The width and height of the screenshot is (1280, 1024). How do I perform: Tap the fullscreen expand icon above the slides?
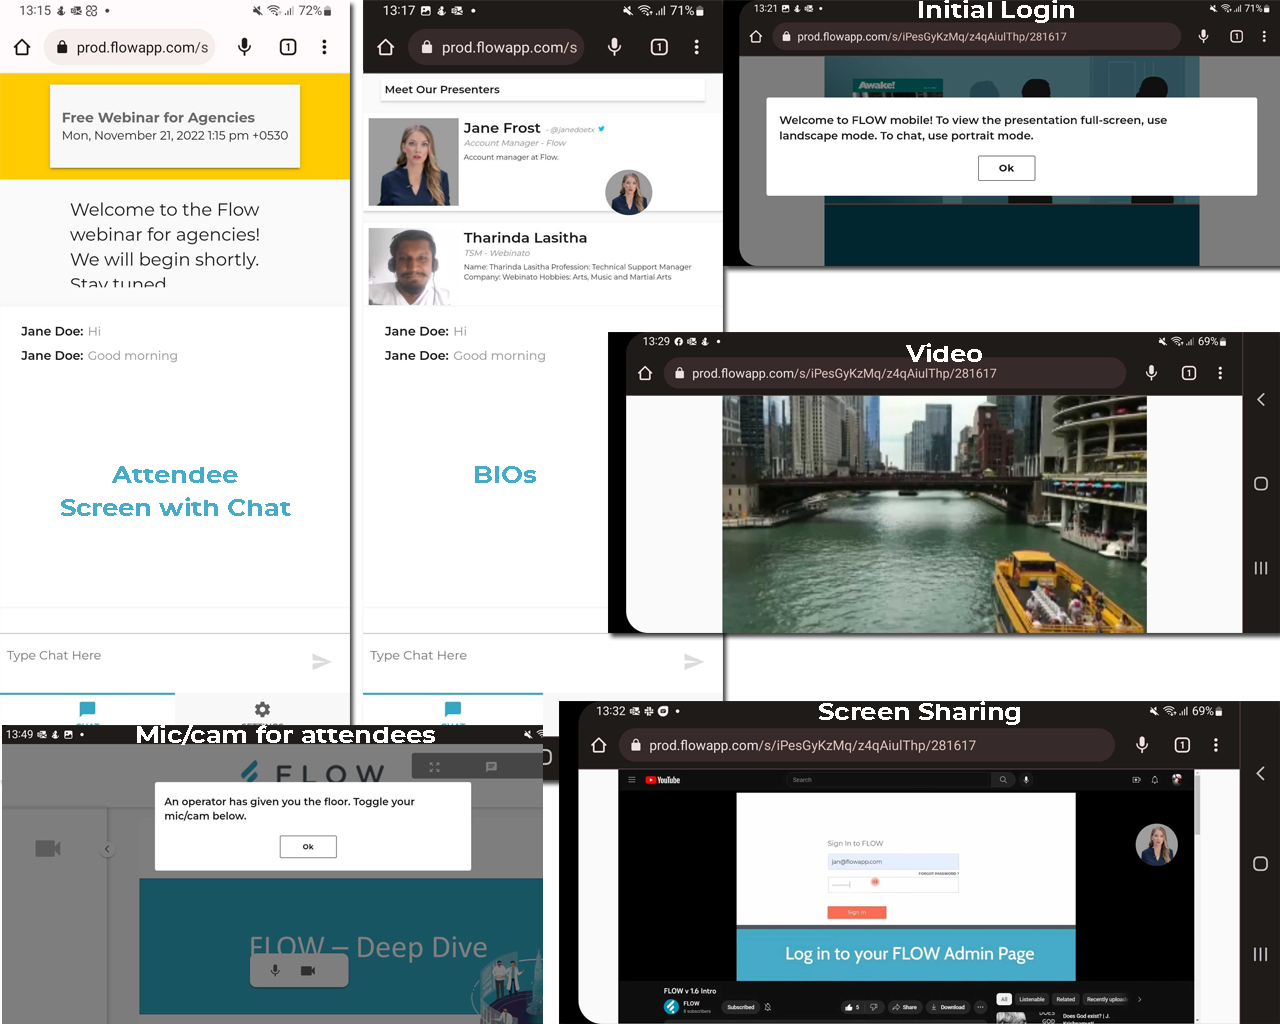point(434,766)
